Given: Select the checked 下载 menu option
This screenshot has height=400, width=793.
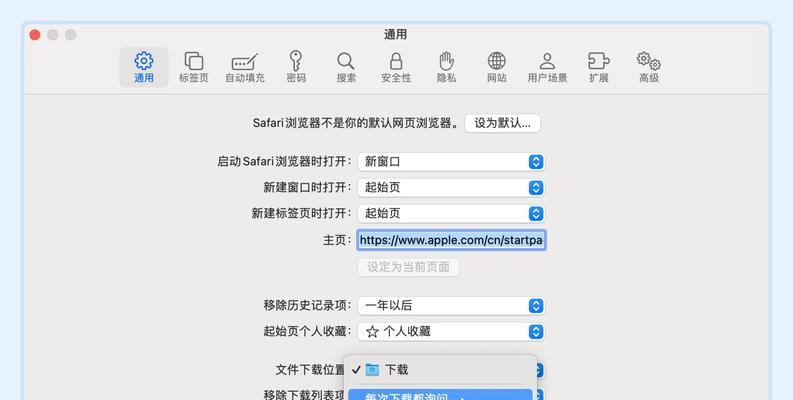Looking at the screenshot, I should point(440,370).
